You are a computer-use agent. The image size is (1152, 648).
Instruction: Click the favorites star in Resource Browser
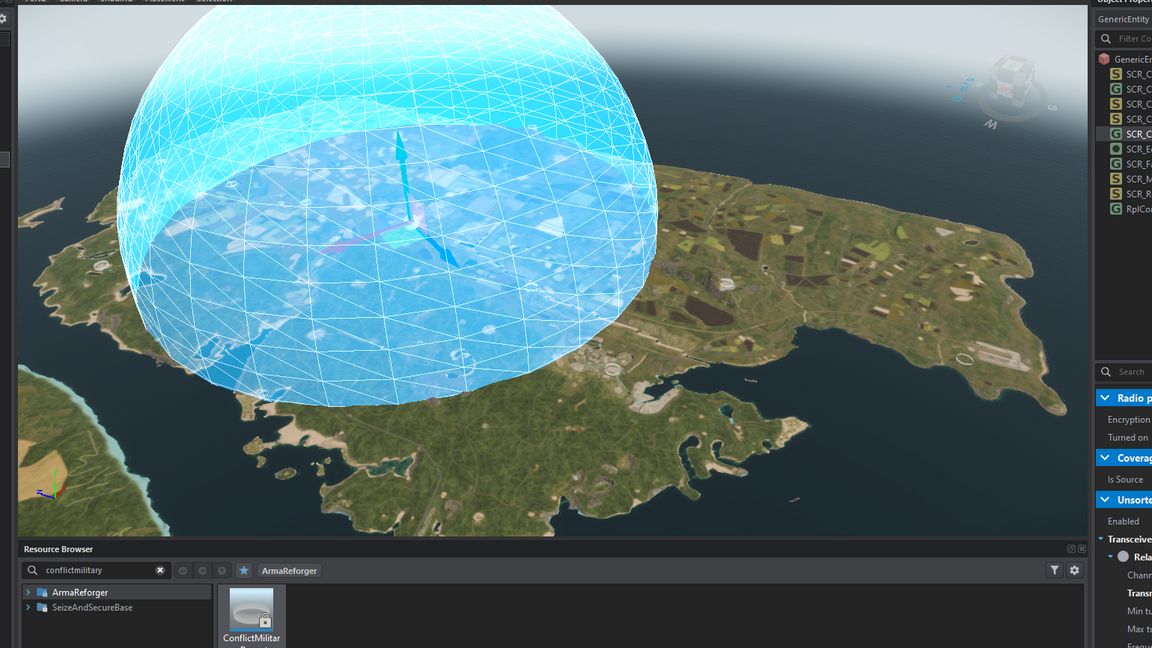pyautogui.click(x=243, y=570)
